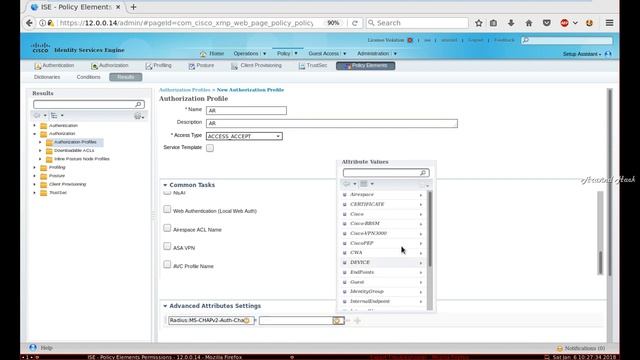Click the Adblock extension icon

pos(564,23)
